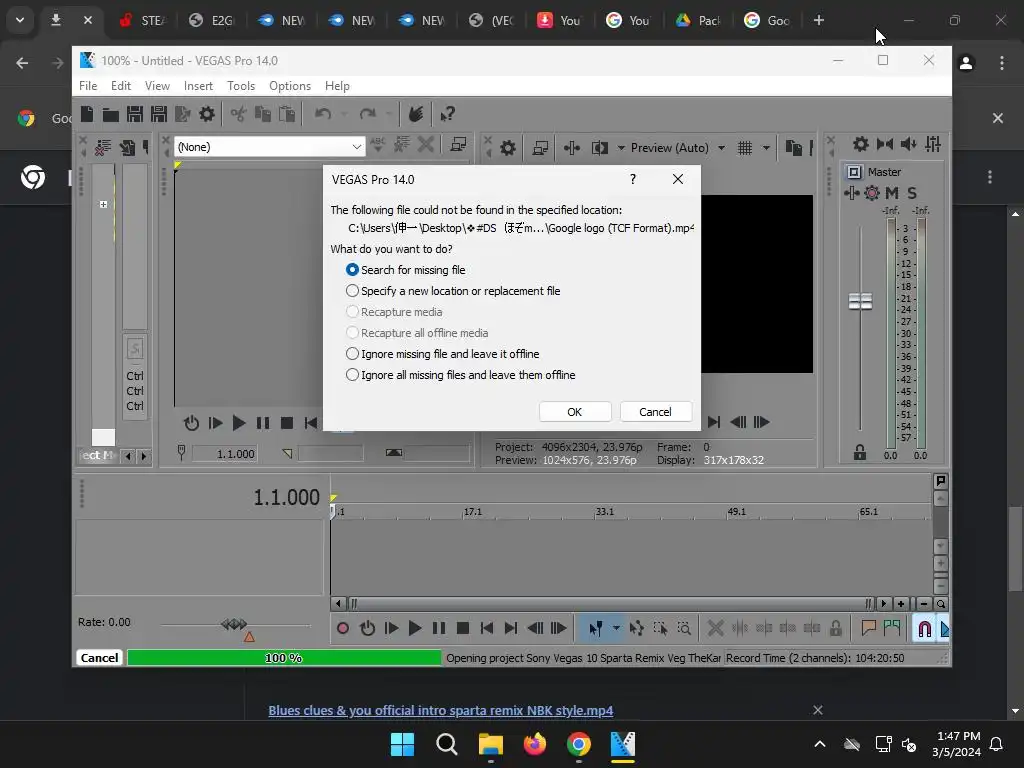Click the Copy icon in main toolbar
Image resolution: width=1024 pixels, height=768 pixels.
263,114
